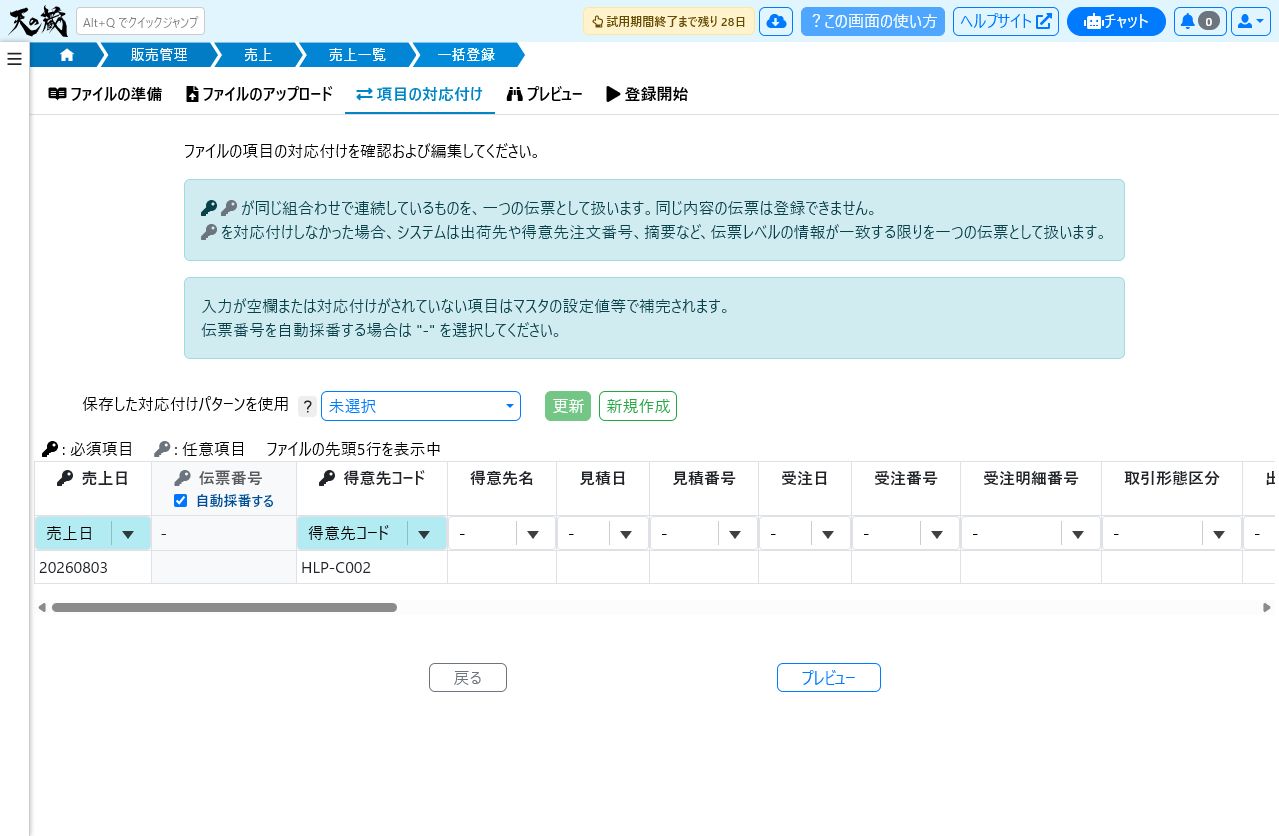Click the scrollbar left arrow

click(42, 607)
